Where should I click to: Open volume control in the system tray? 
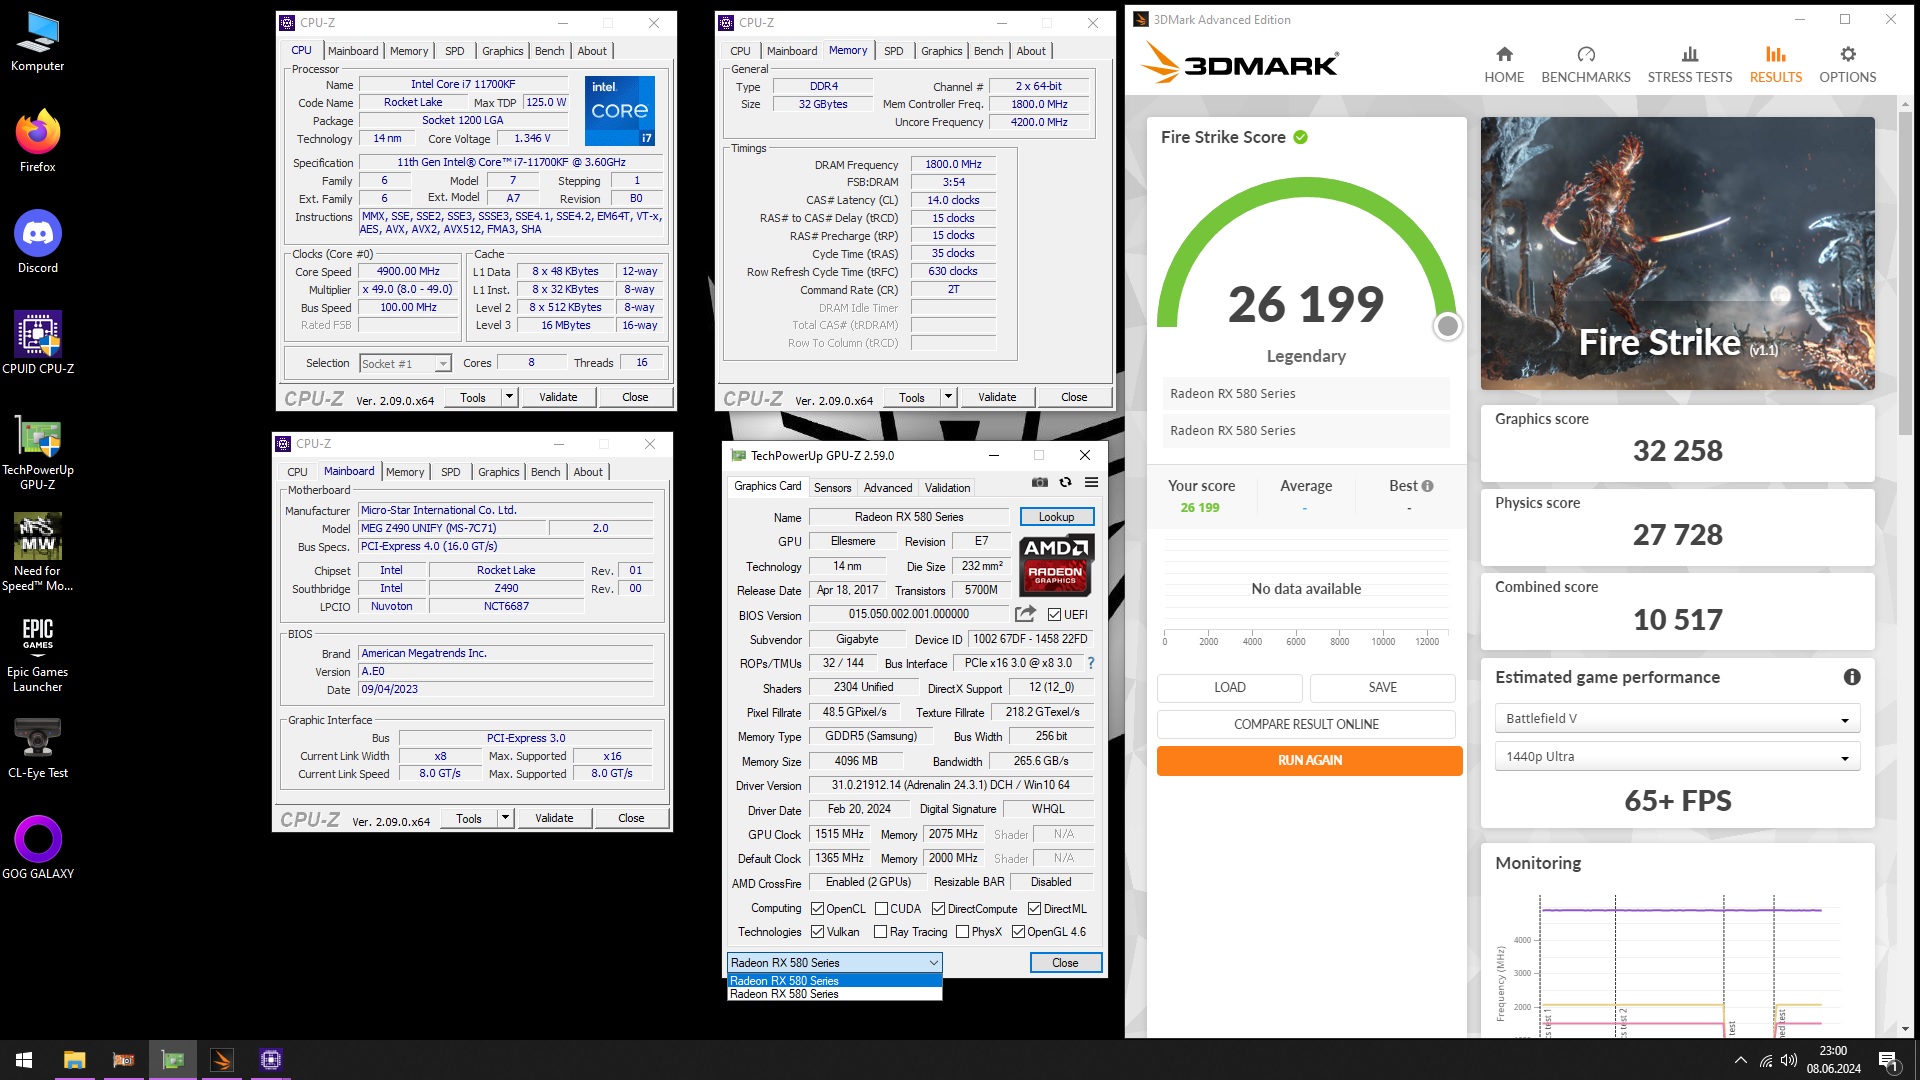[x=1789, y=1060]
